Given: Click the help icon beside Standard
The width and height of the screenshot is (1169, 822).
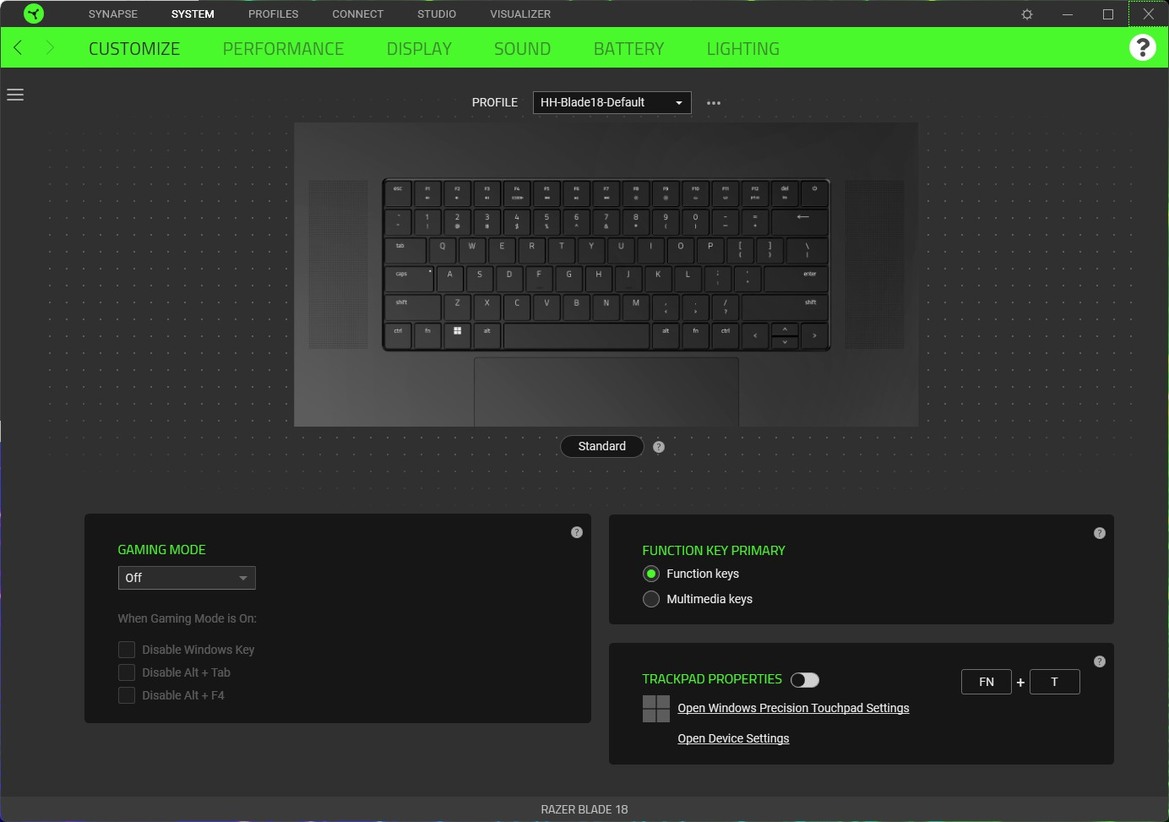Looking at the screenshot, I should [658, 446].
